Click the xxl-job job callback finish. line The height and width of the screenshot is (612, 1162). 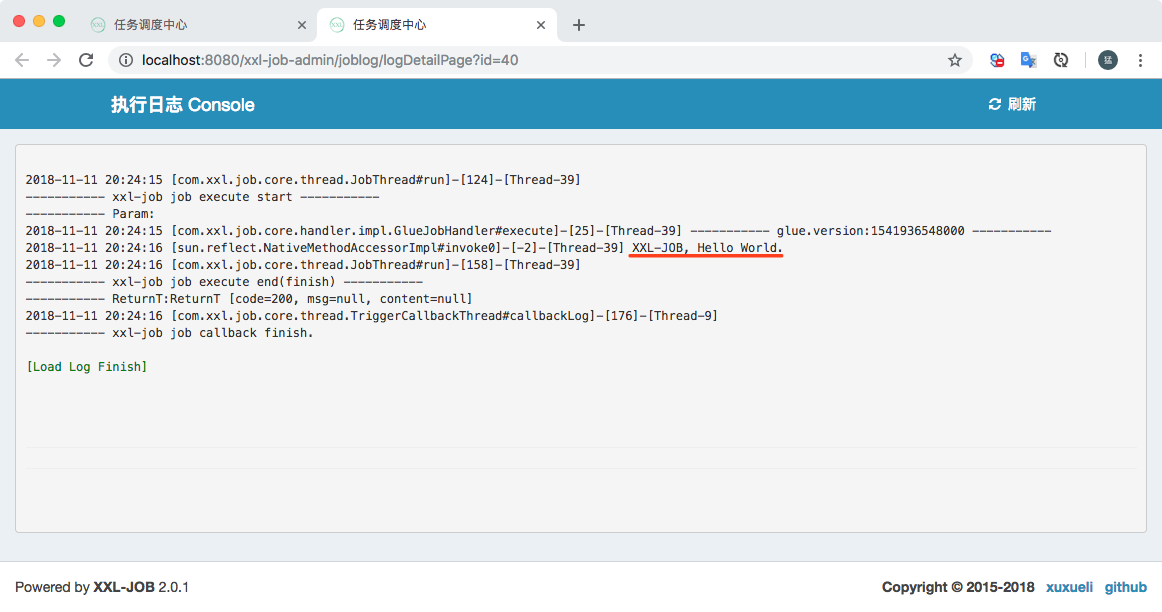(x=170, y=333)
